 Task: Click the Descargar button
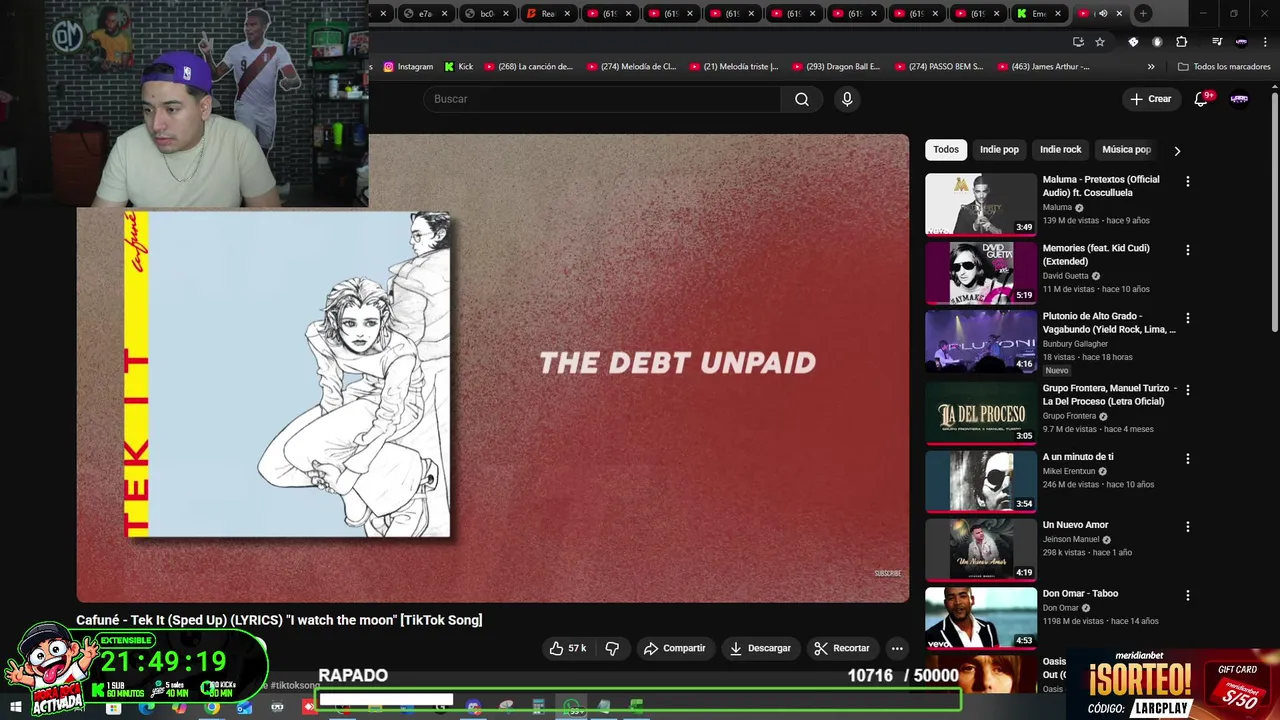click(760, 648)
